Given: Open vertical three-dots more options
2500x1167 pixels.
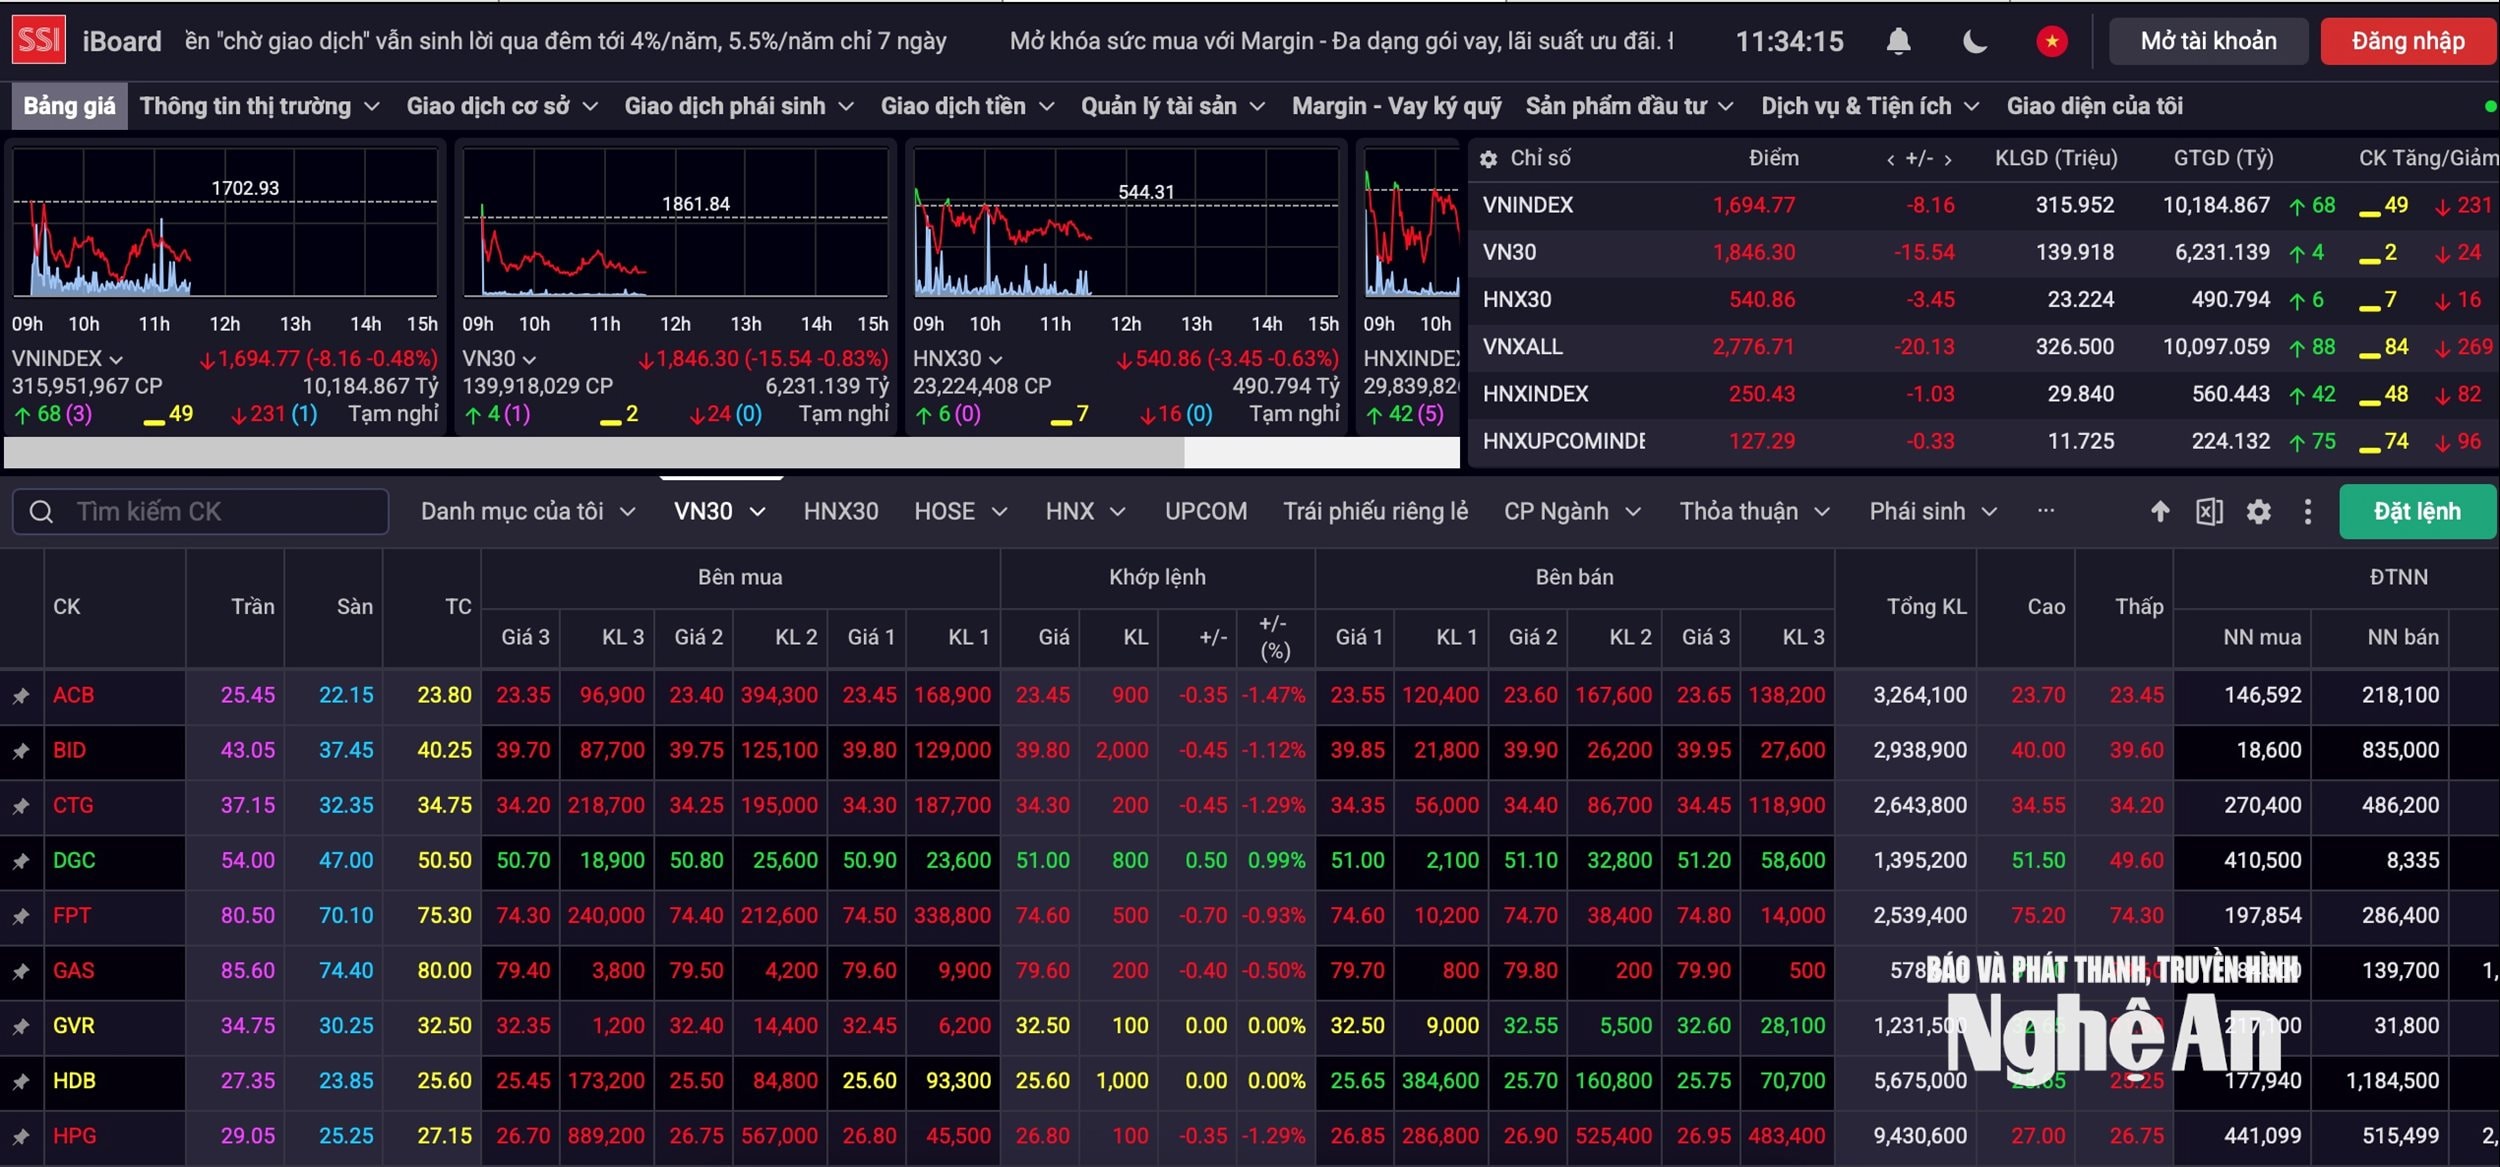Looking at the screenshot, I should 2308,512.
